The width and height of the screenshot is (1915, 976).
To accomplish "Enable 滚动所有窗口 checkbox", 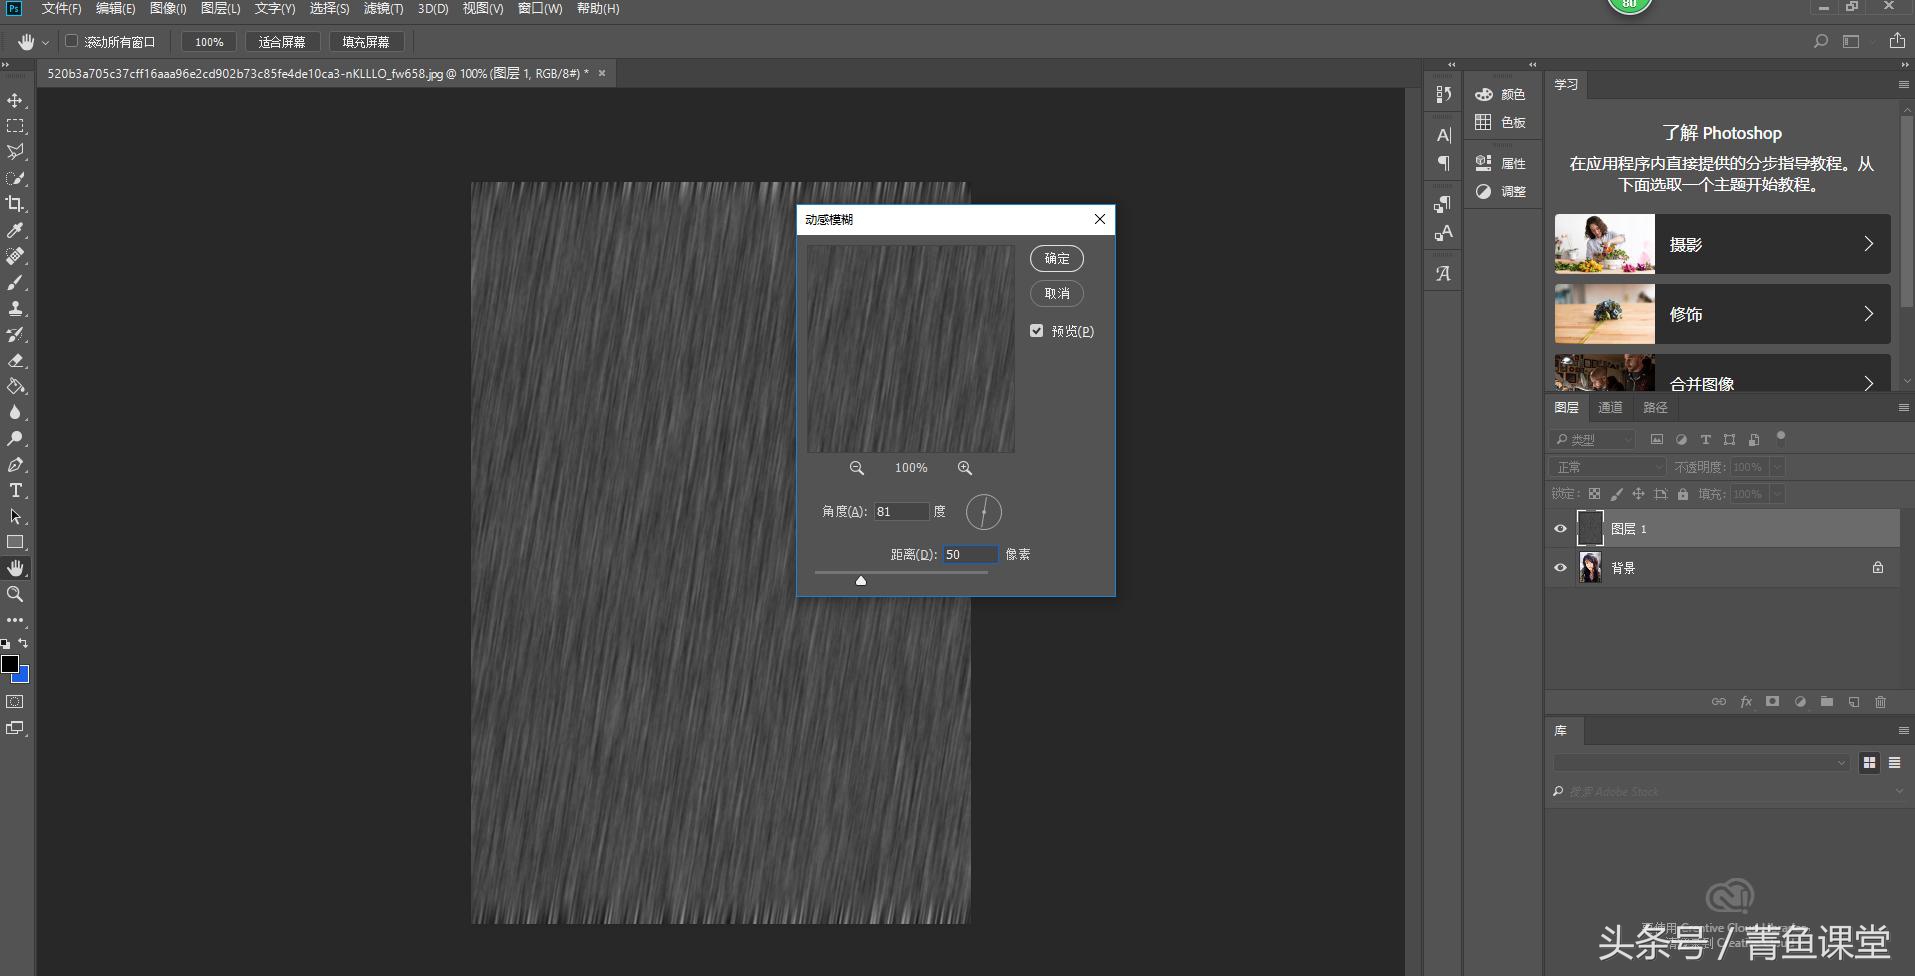I will click(72, 42).
